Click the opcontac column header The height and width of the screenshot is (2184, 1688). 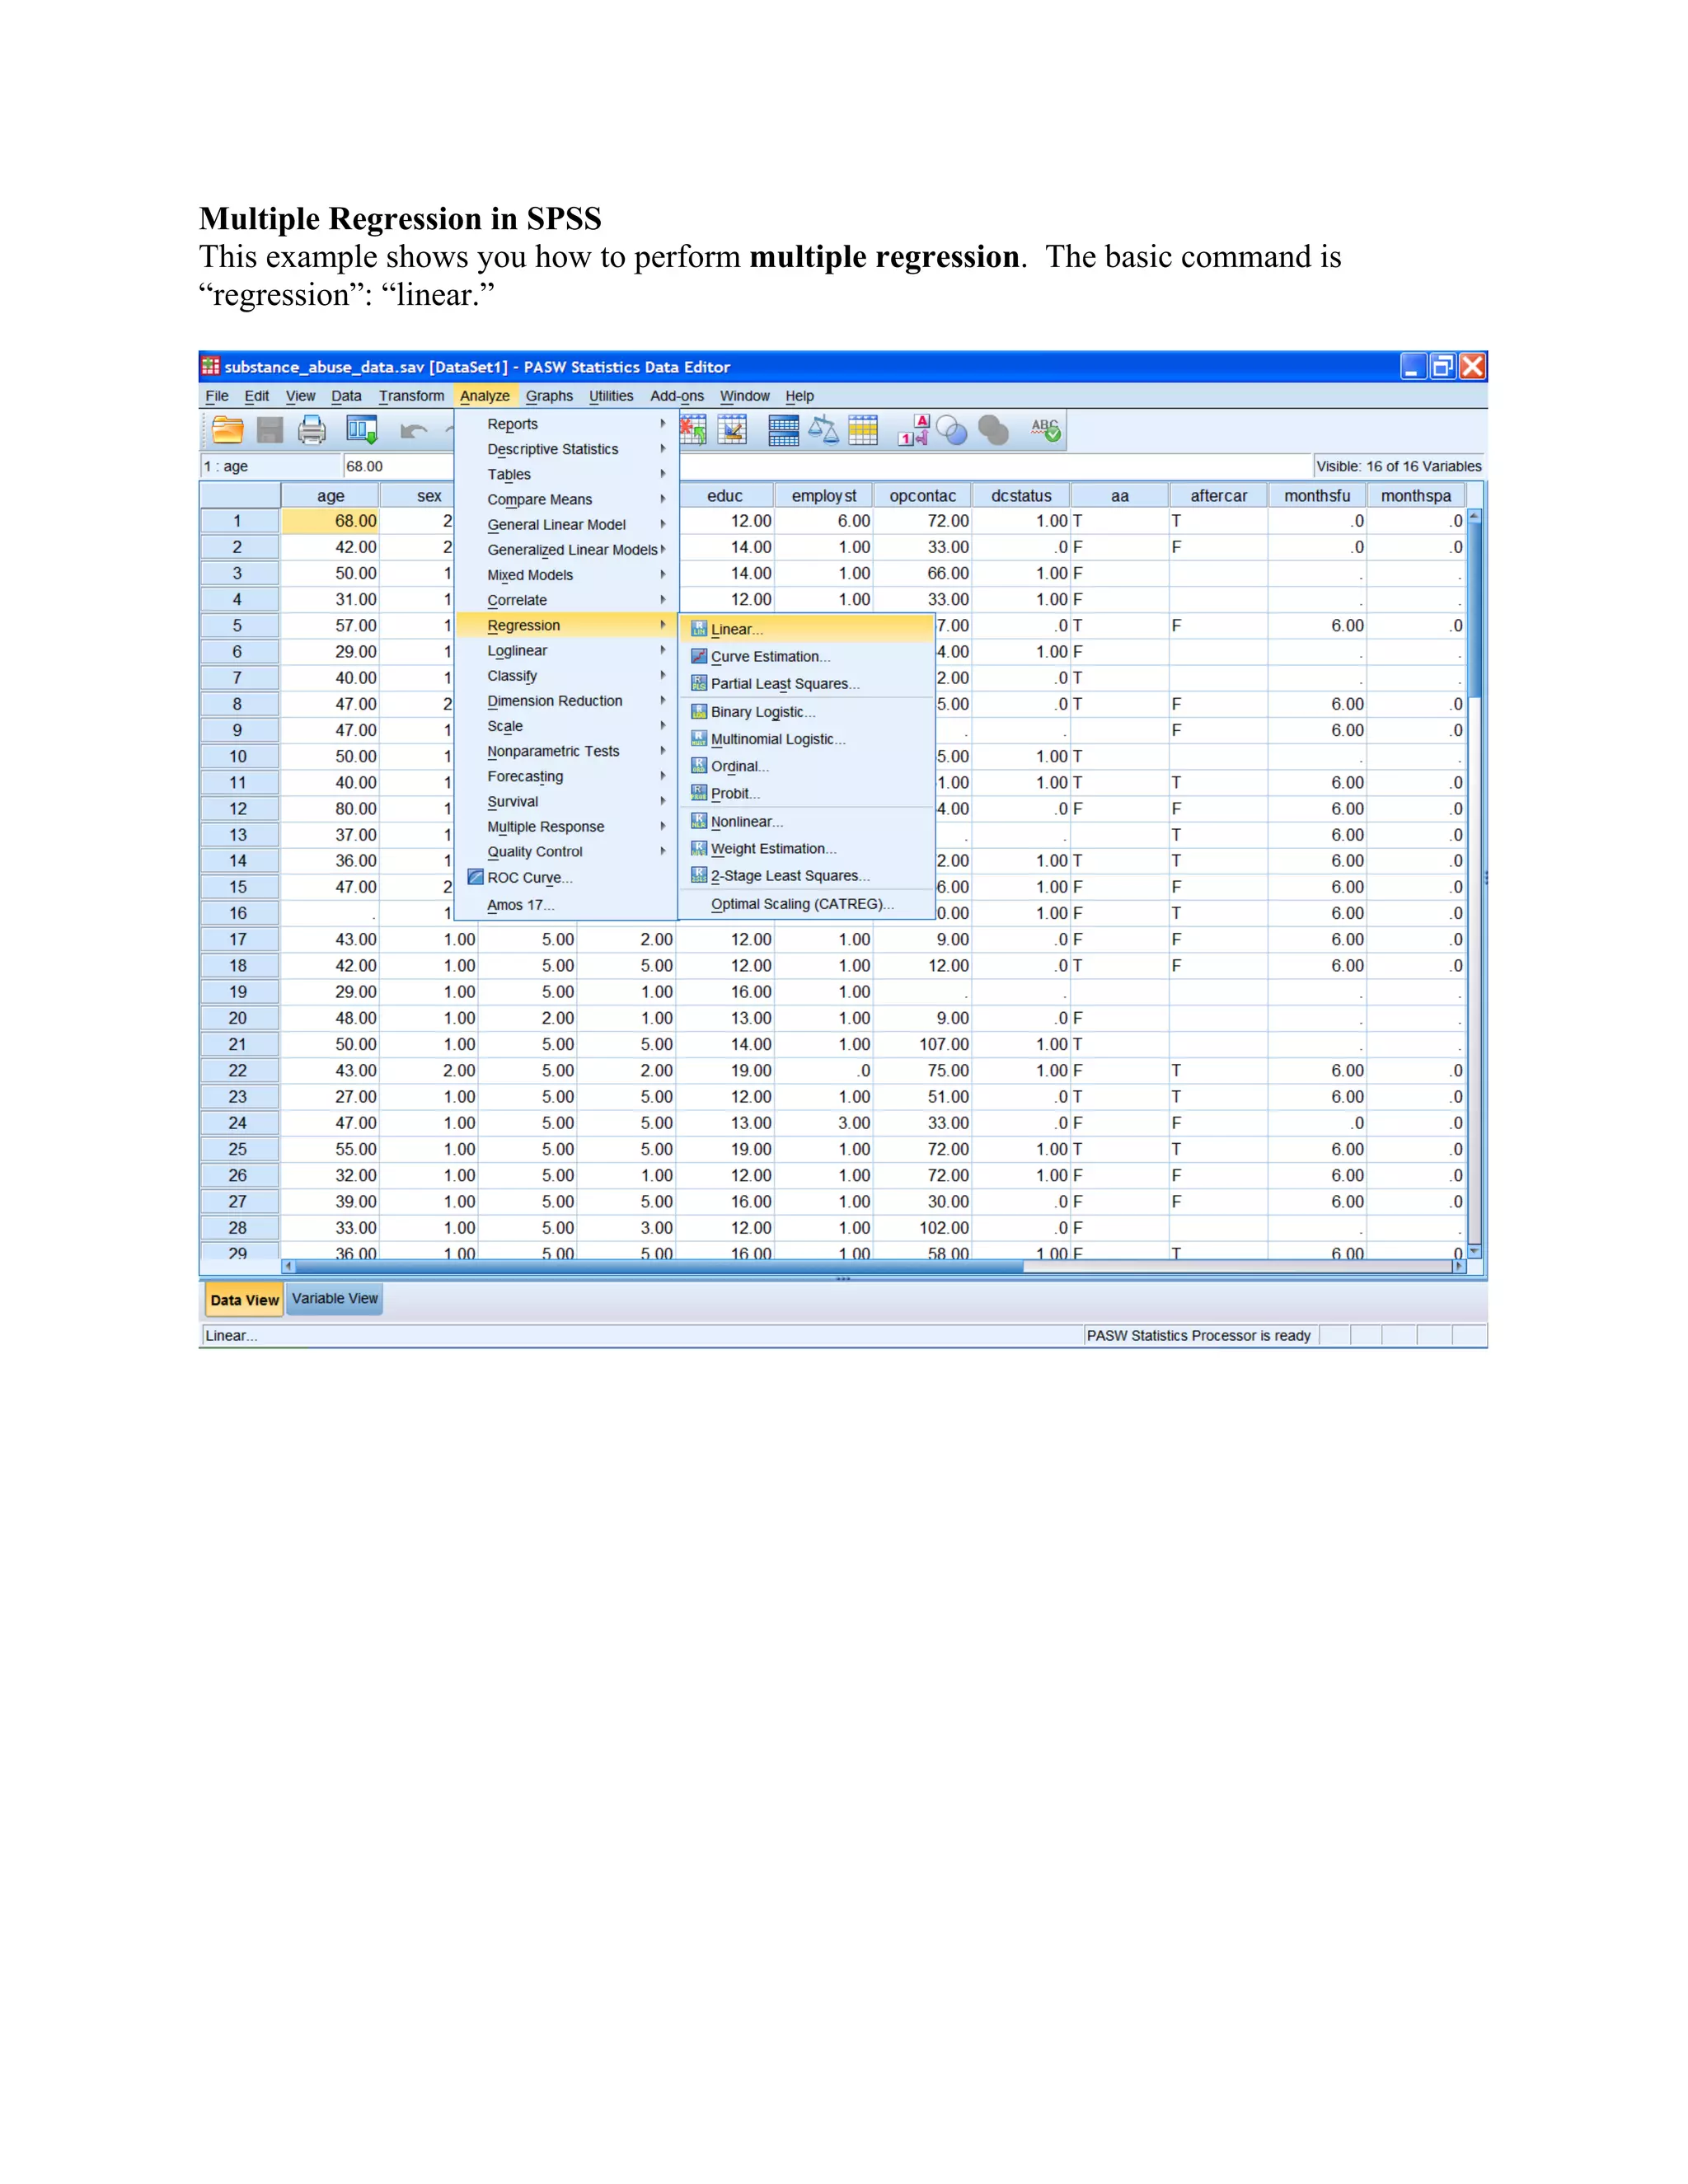[x=923, y=496]
